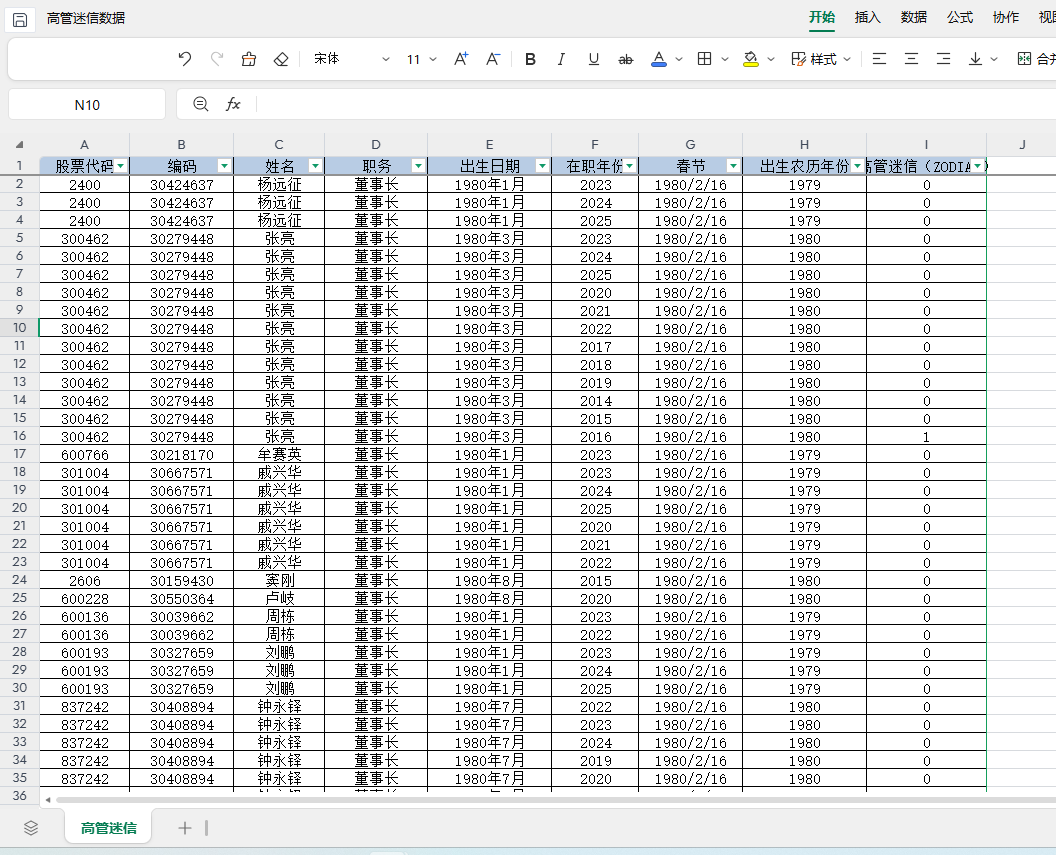Click the redo arrow icon
The image size is (1056, 855).
click(x=216, y=59)
